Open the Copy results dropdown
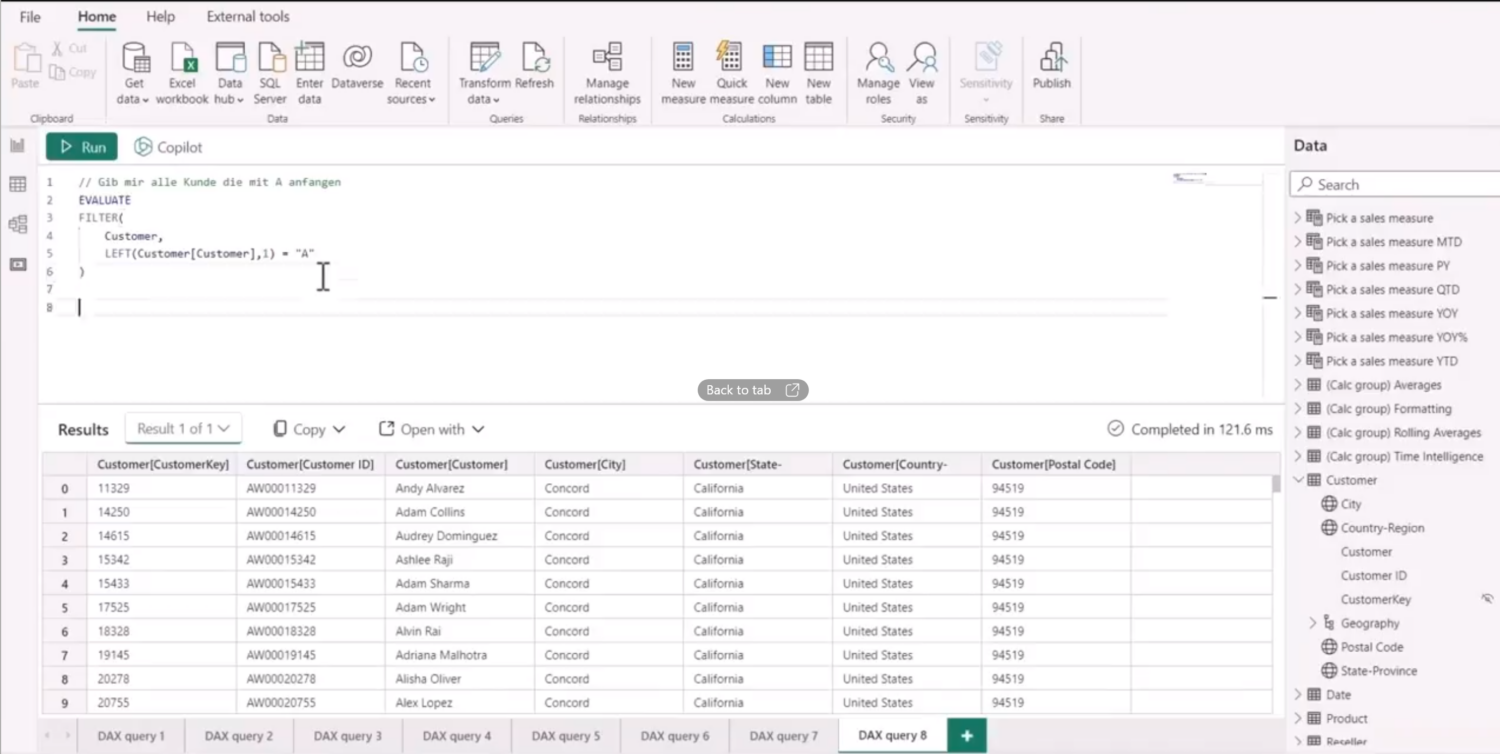The height and width of the screenshot is (754, 1500). click(308, 428)
